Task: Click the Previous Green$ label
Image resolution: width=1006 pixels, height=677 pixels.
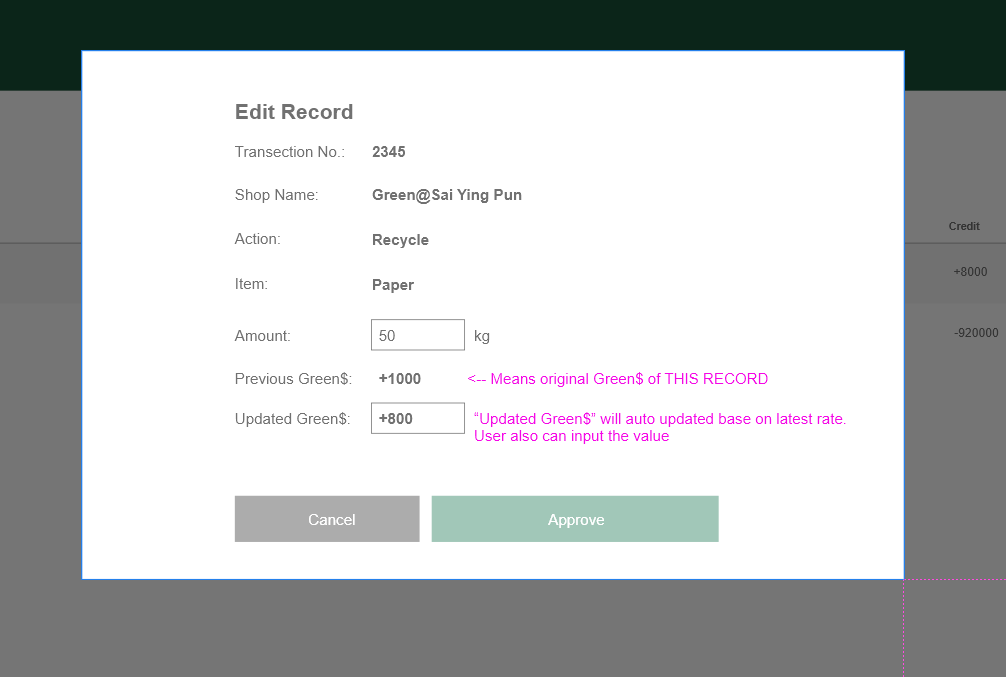Action: coord(293,379)
